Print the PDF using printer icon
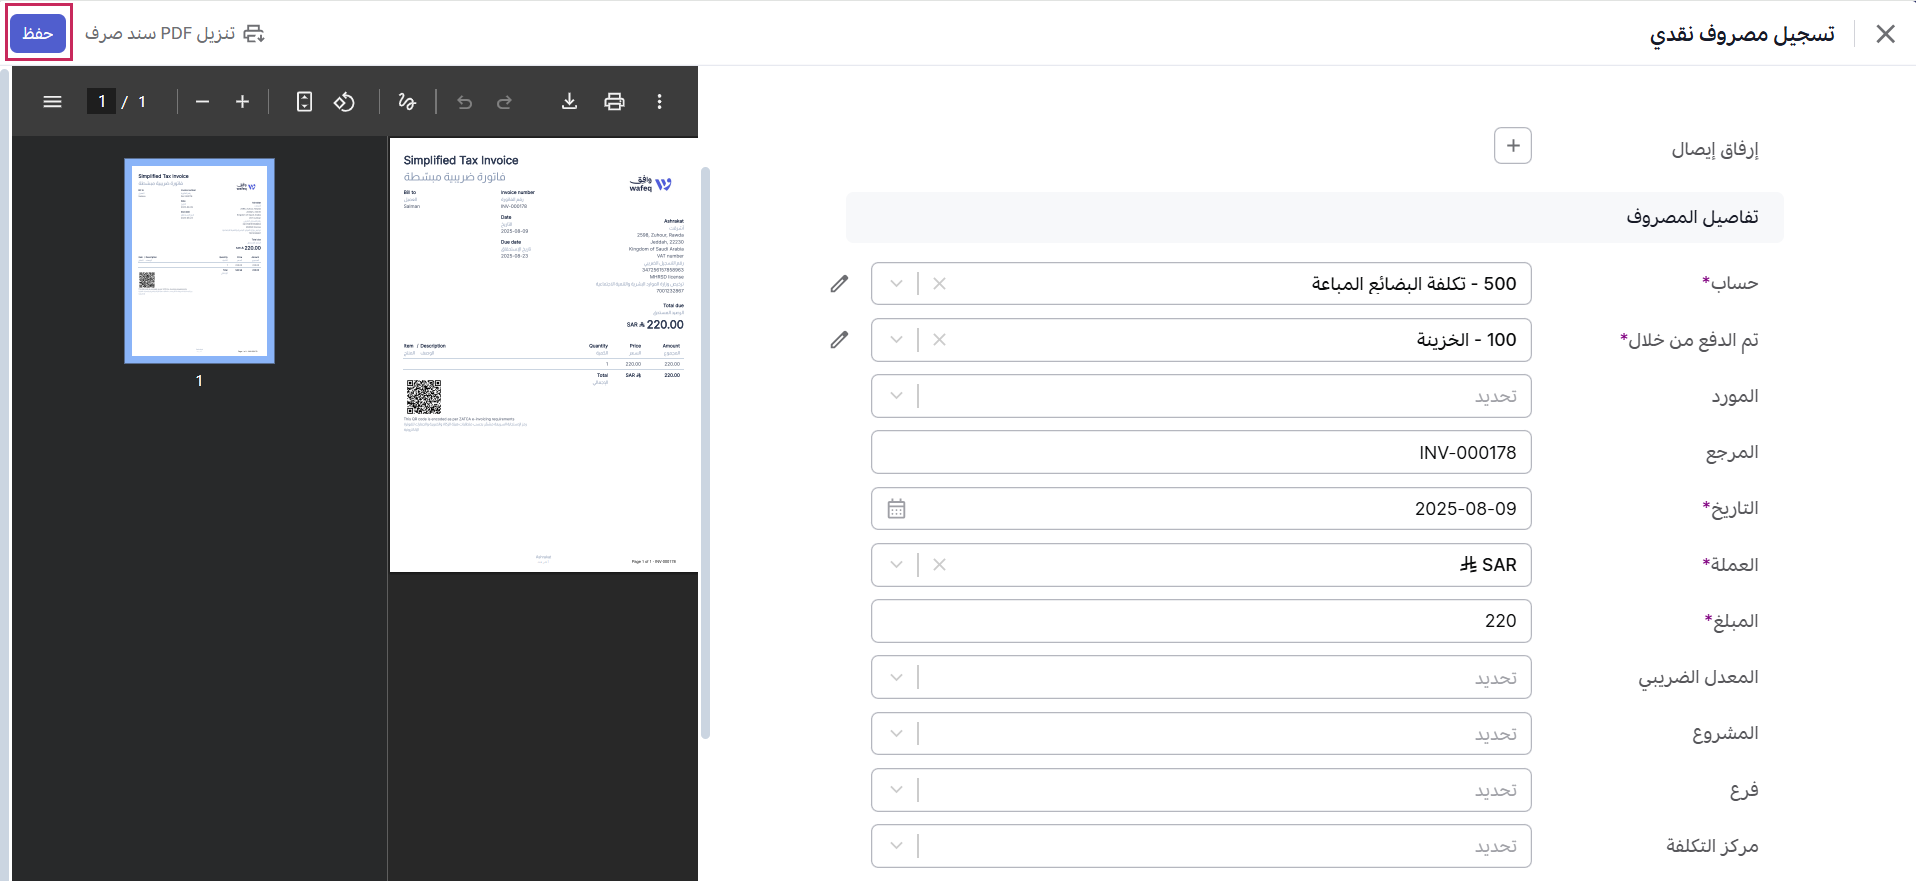Image resolution: width=1916 pixels, height=881 pixels. [614, 102]
